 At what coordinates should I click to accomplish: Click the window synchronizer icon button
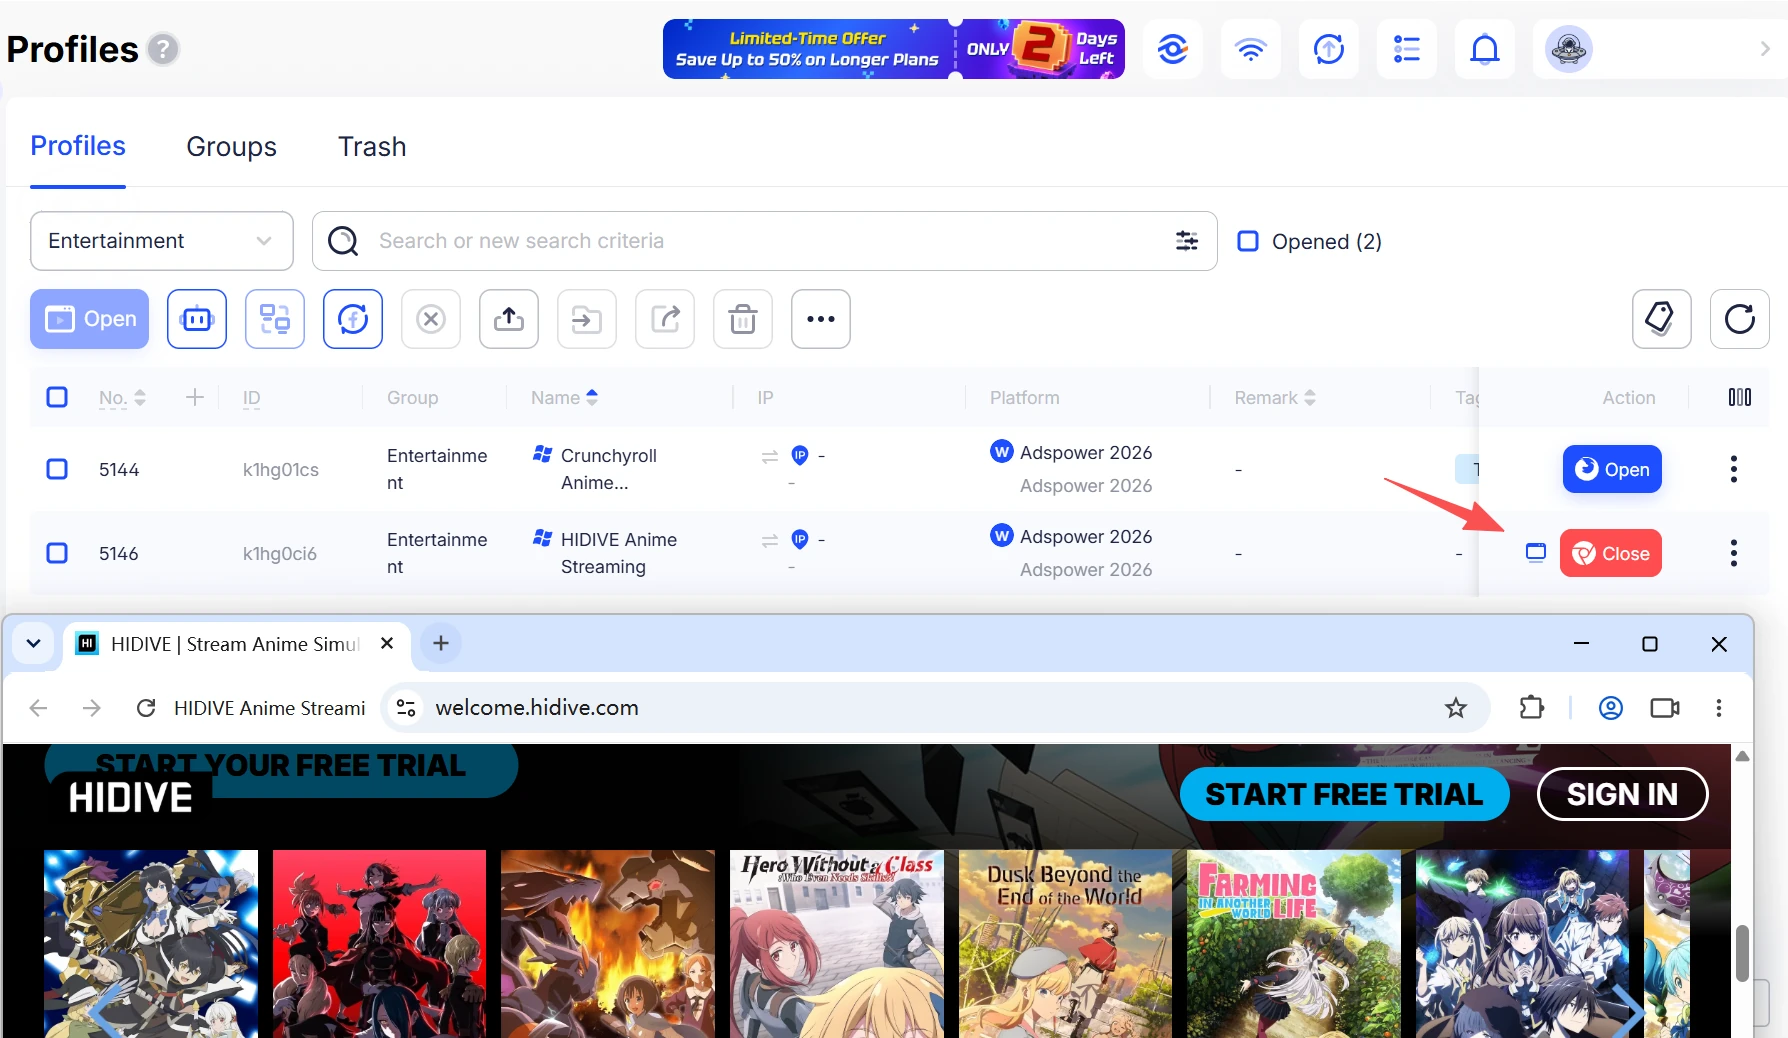pyautogui.click(x=275, y=319)
